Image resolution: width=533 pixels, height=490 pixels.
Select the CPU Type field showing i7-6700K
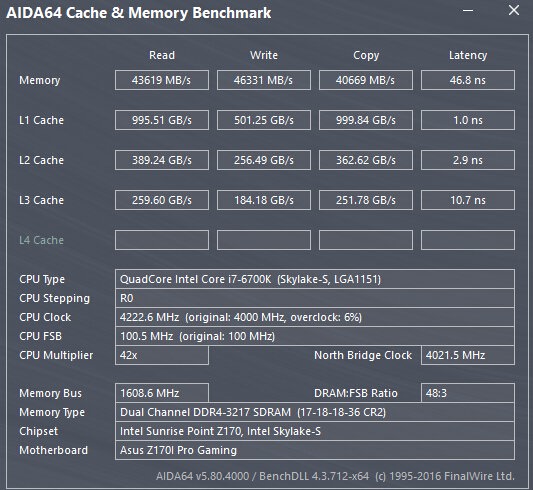click(315, 279)
